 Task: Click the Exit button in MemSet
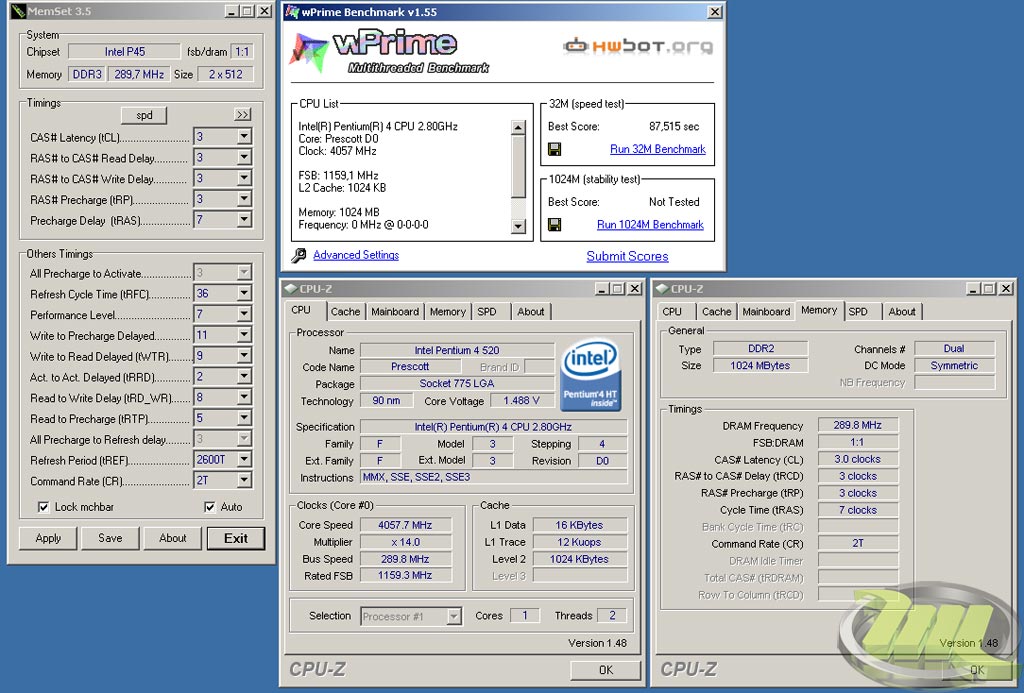[x=236, y=538]
